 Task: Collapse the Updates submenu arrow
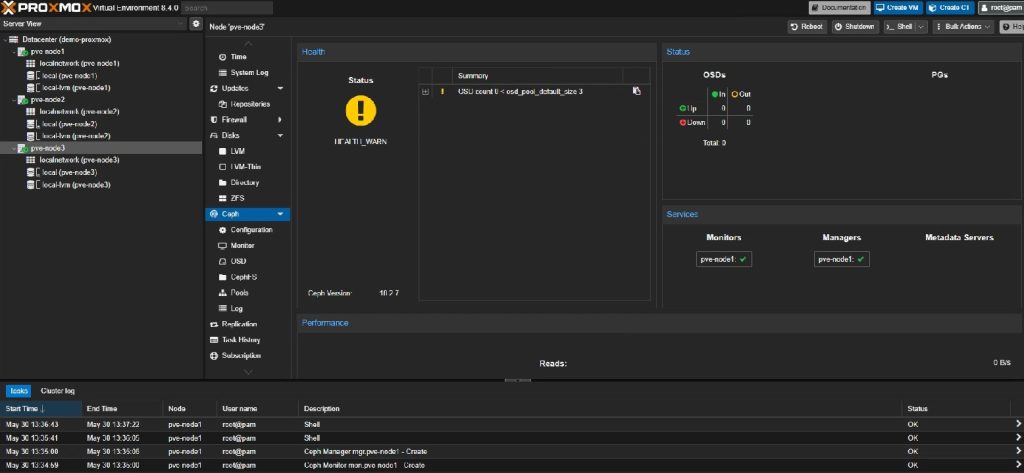click(280, 88)
